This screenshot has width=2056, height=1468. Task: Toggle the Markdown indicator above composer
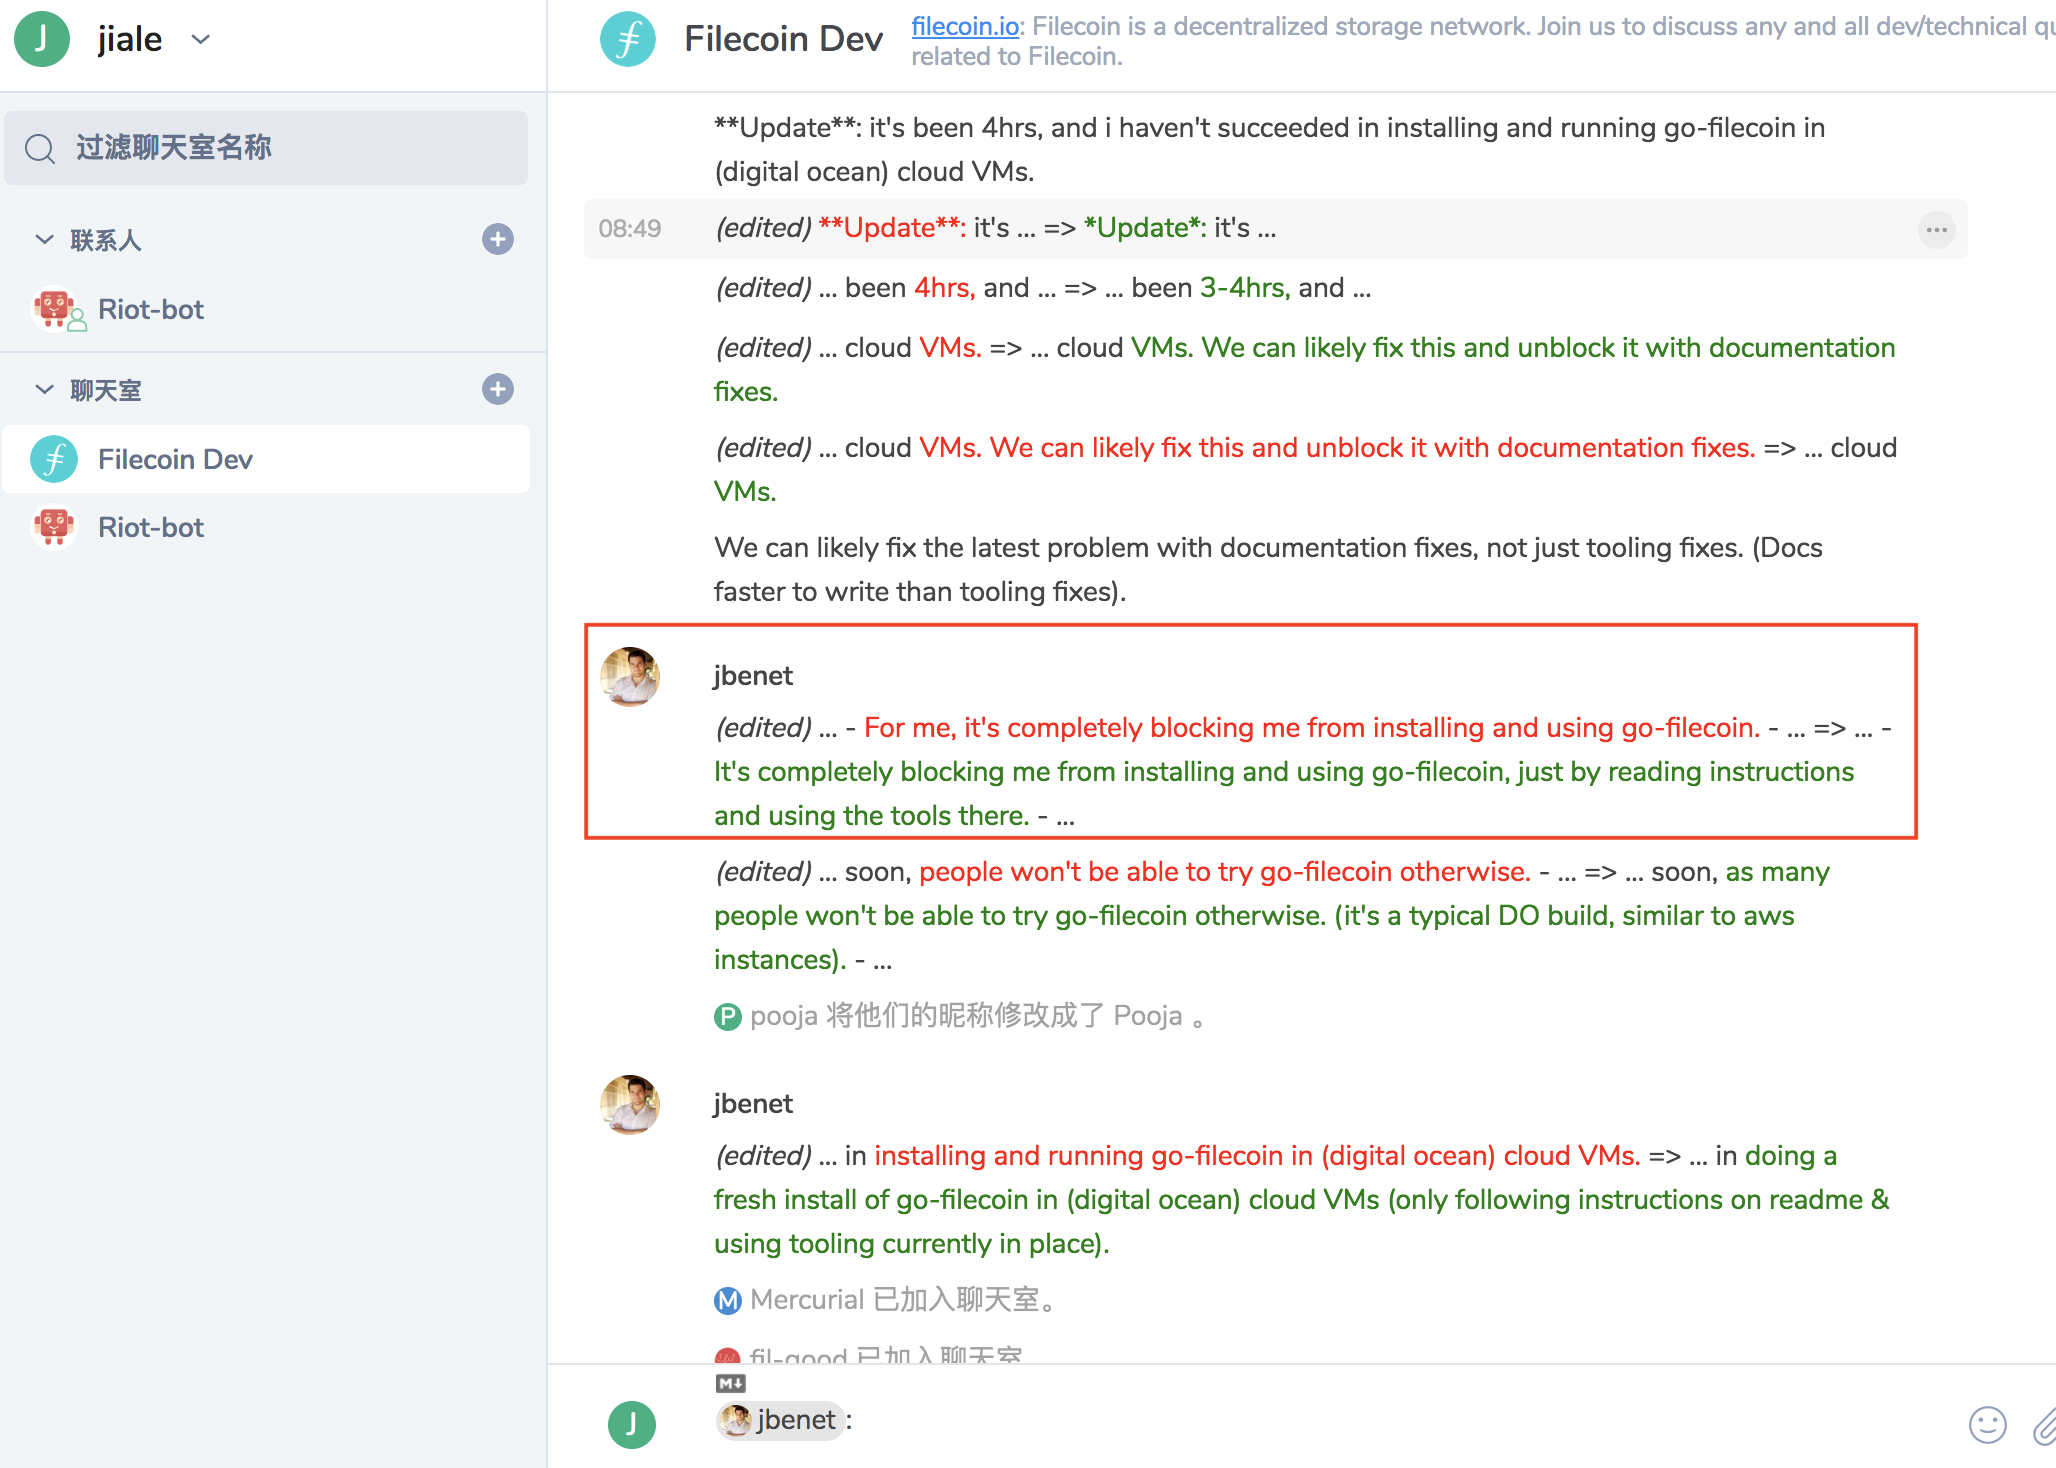tap(730, 1384)
